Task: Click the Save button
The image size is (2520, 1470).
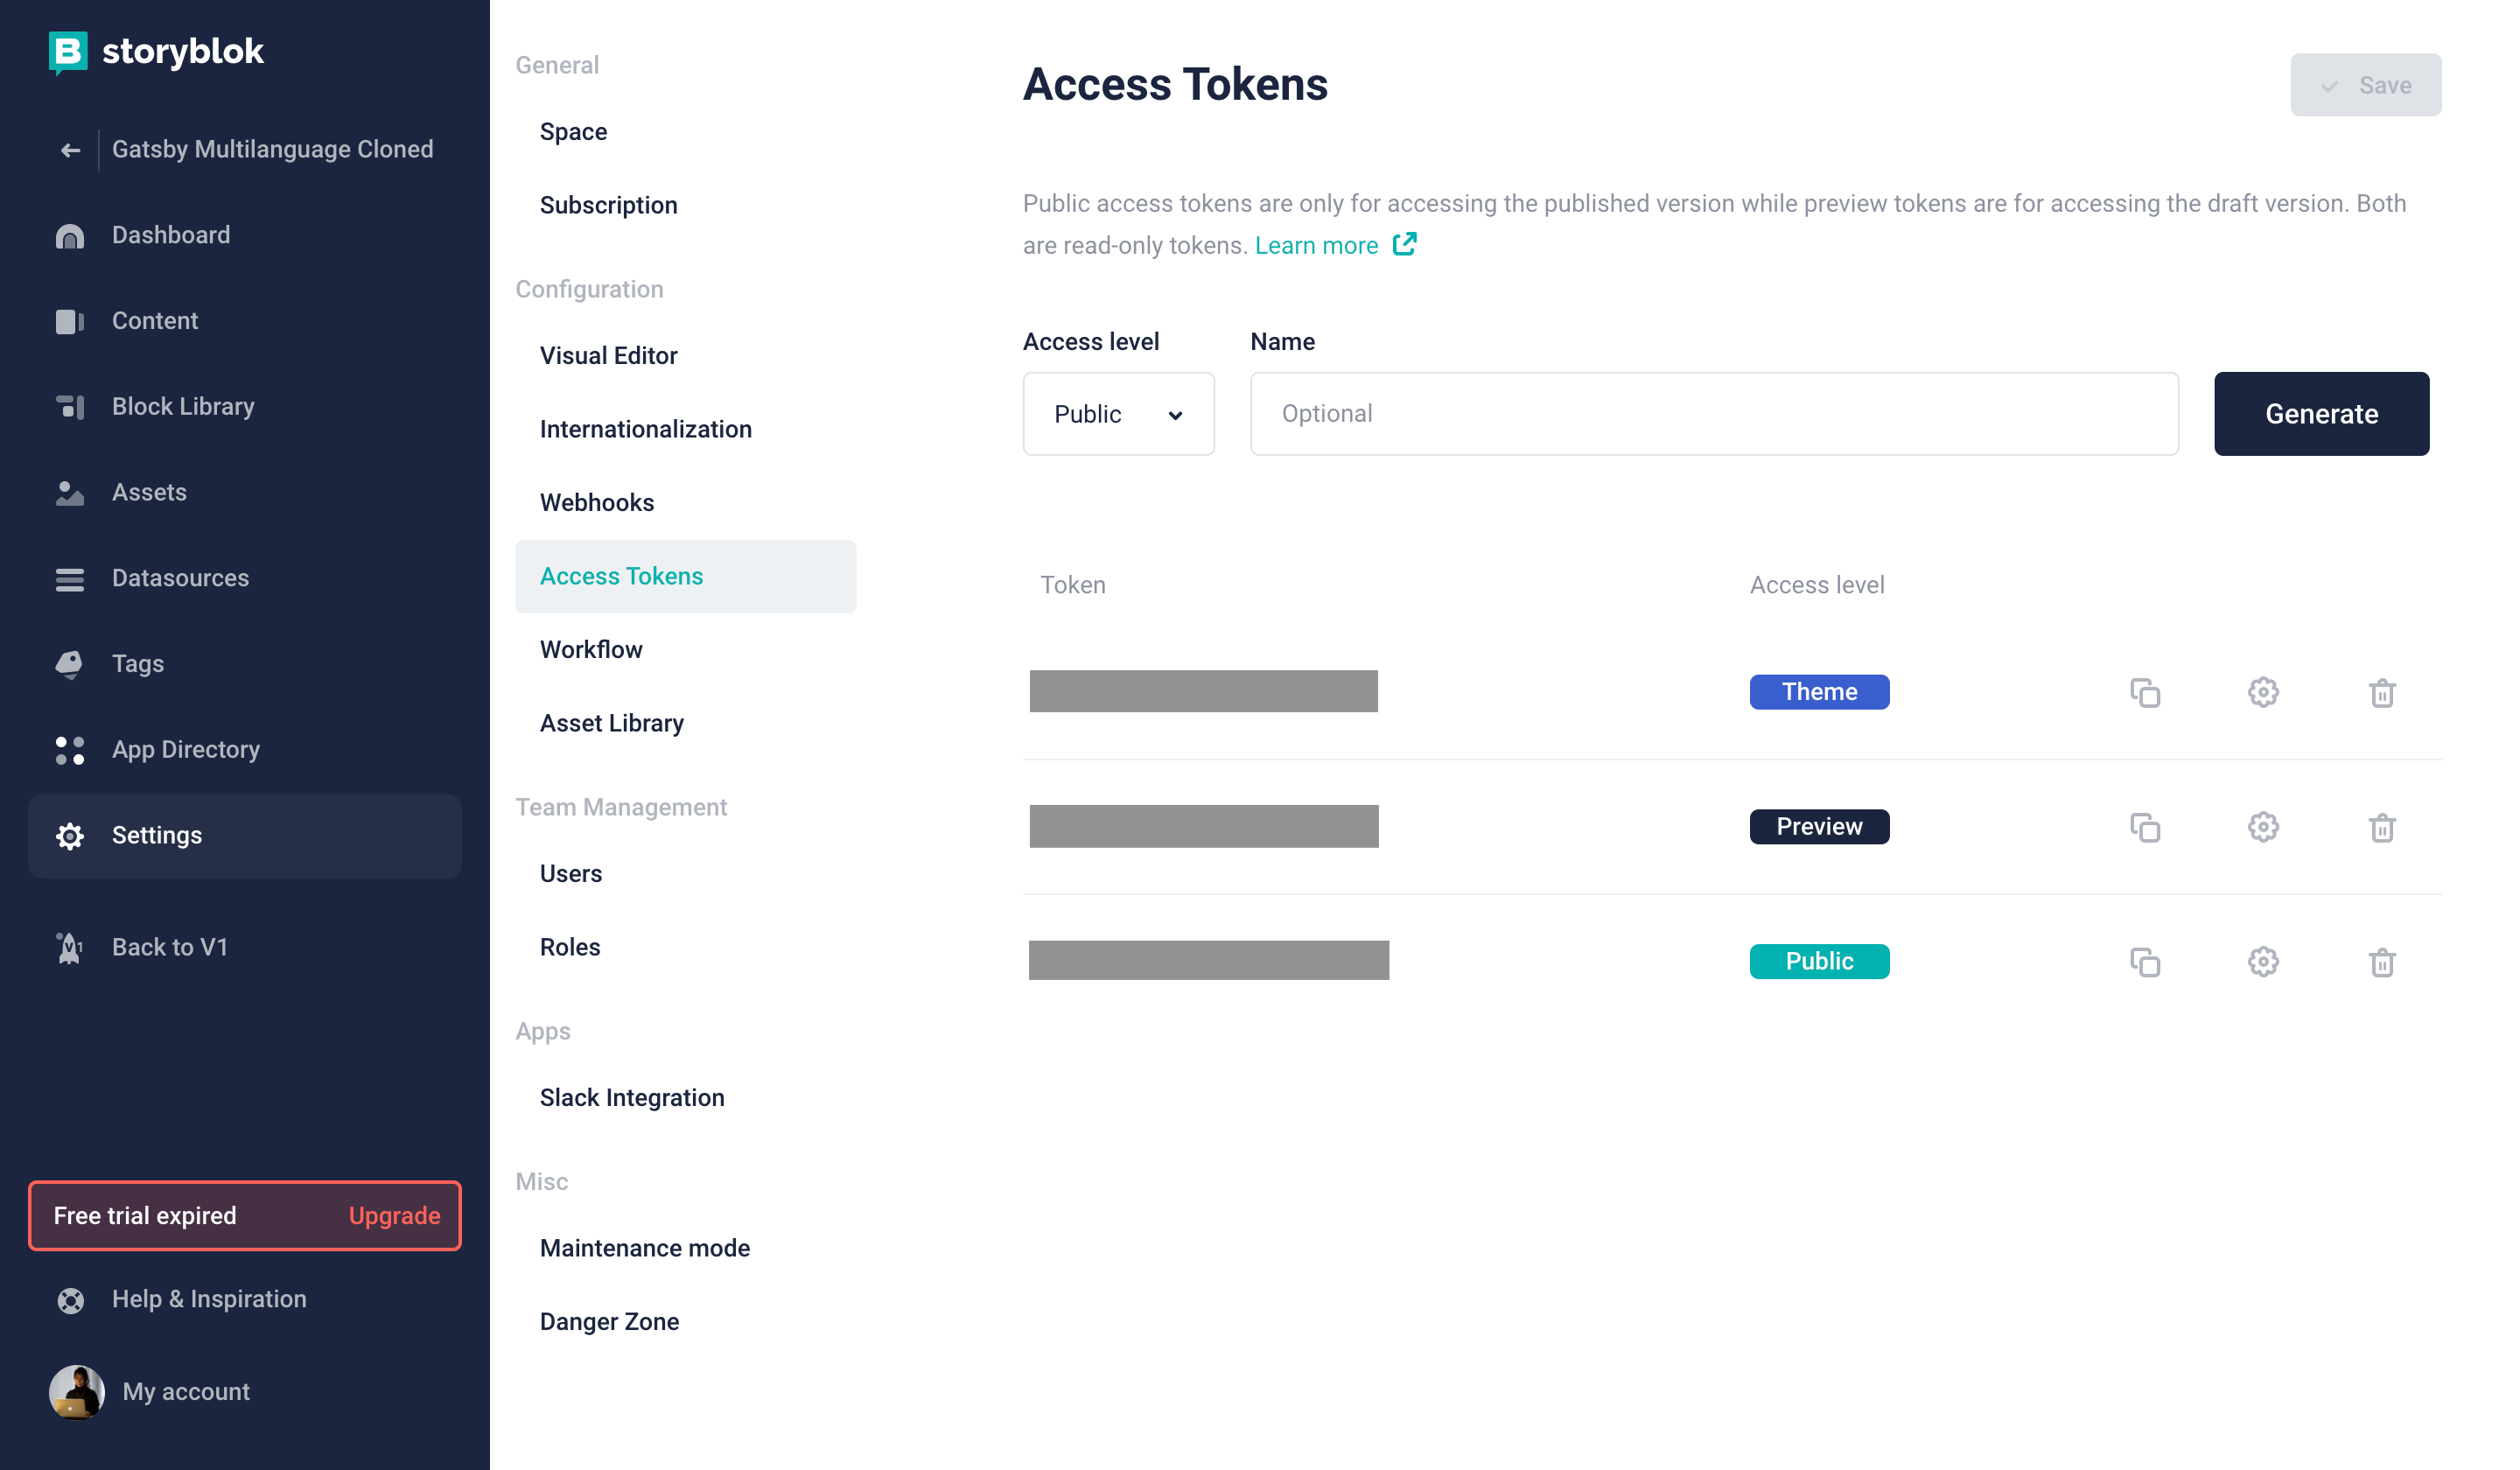Action: (x=2365, y=85)
